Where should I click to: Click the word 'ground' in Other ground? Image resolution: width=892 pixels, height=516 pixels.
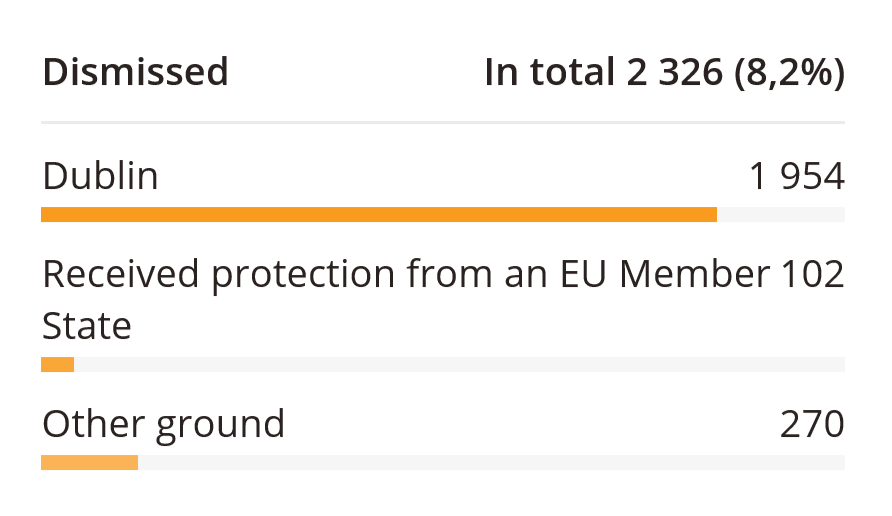point(220,424)
